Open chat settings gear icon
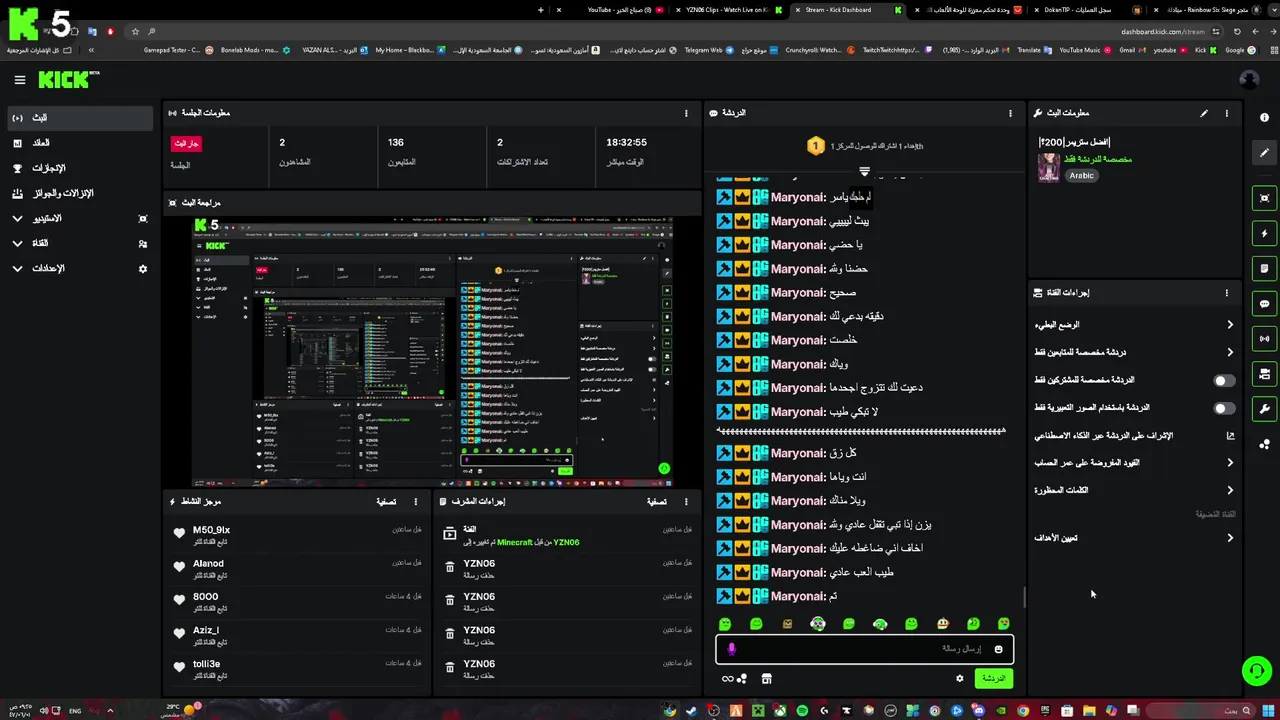Screen dimensions: 1280x720 [960, 678]
